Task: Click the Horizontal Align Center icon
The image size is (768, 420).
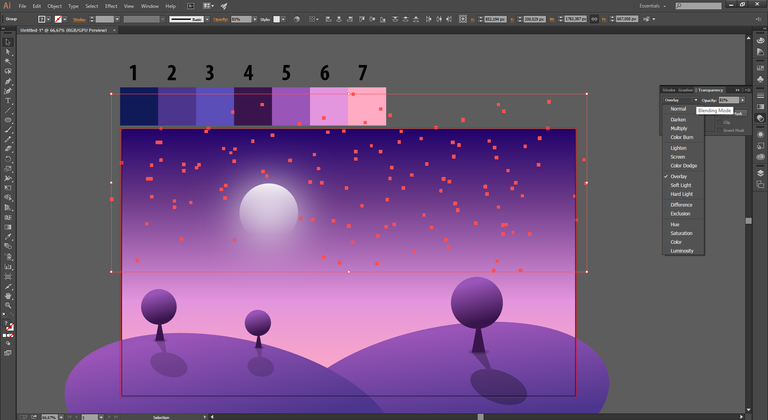Action: (338, 19)
